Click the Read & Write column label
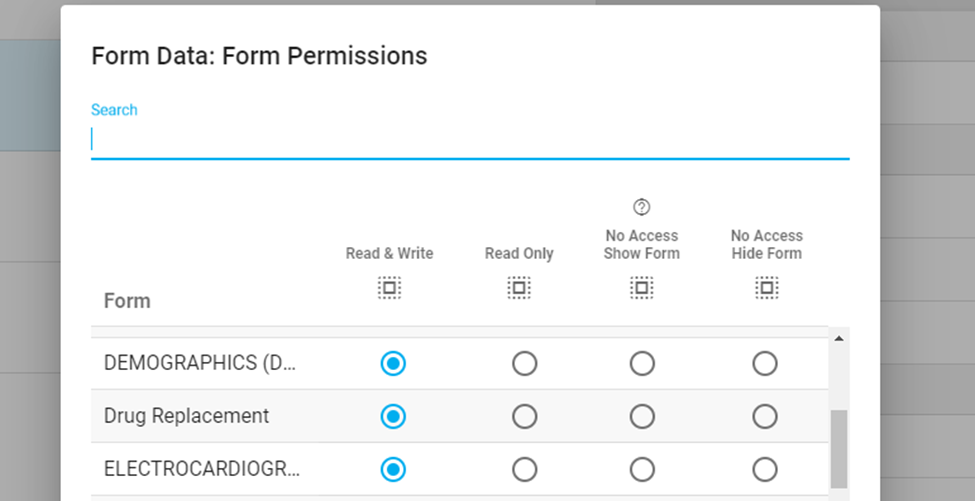Viewport: 975px width, 501px height. tap(389, 254)
